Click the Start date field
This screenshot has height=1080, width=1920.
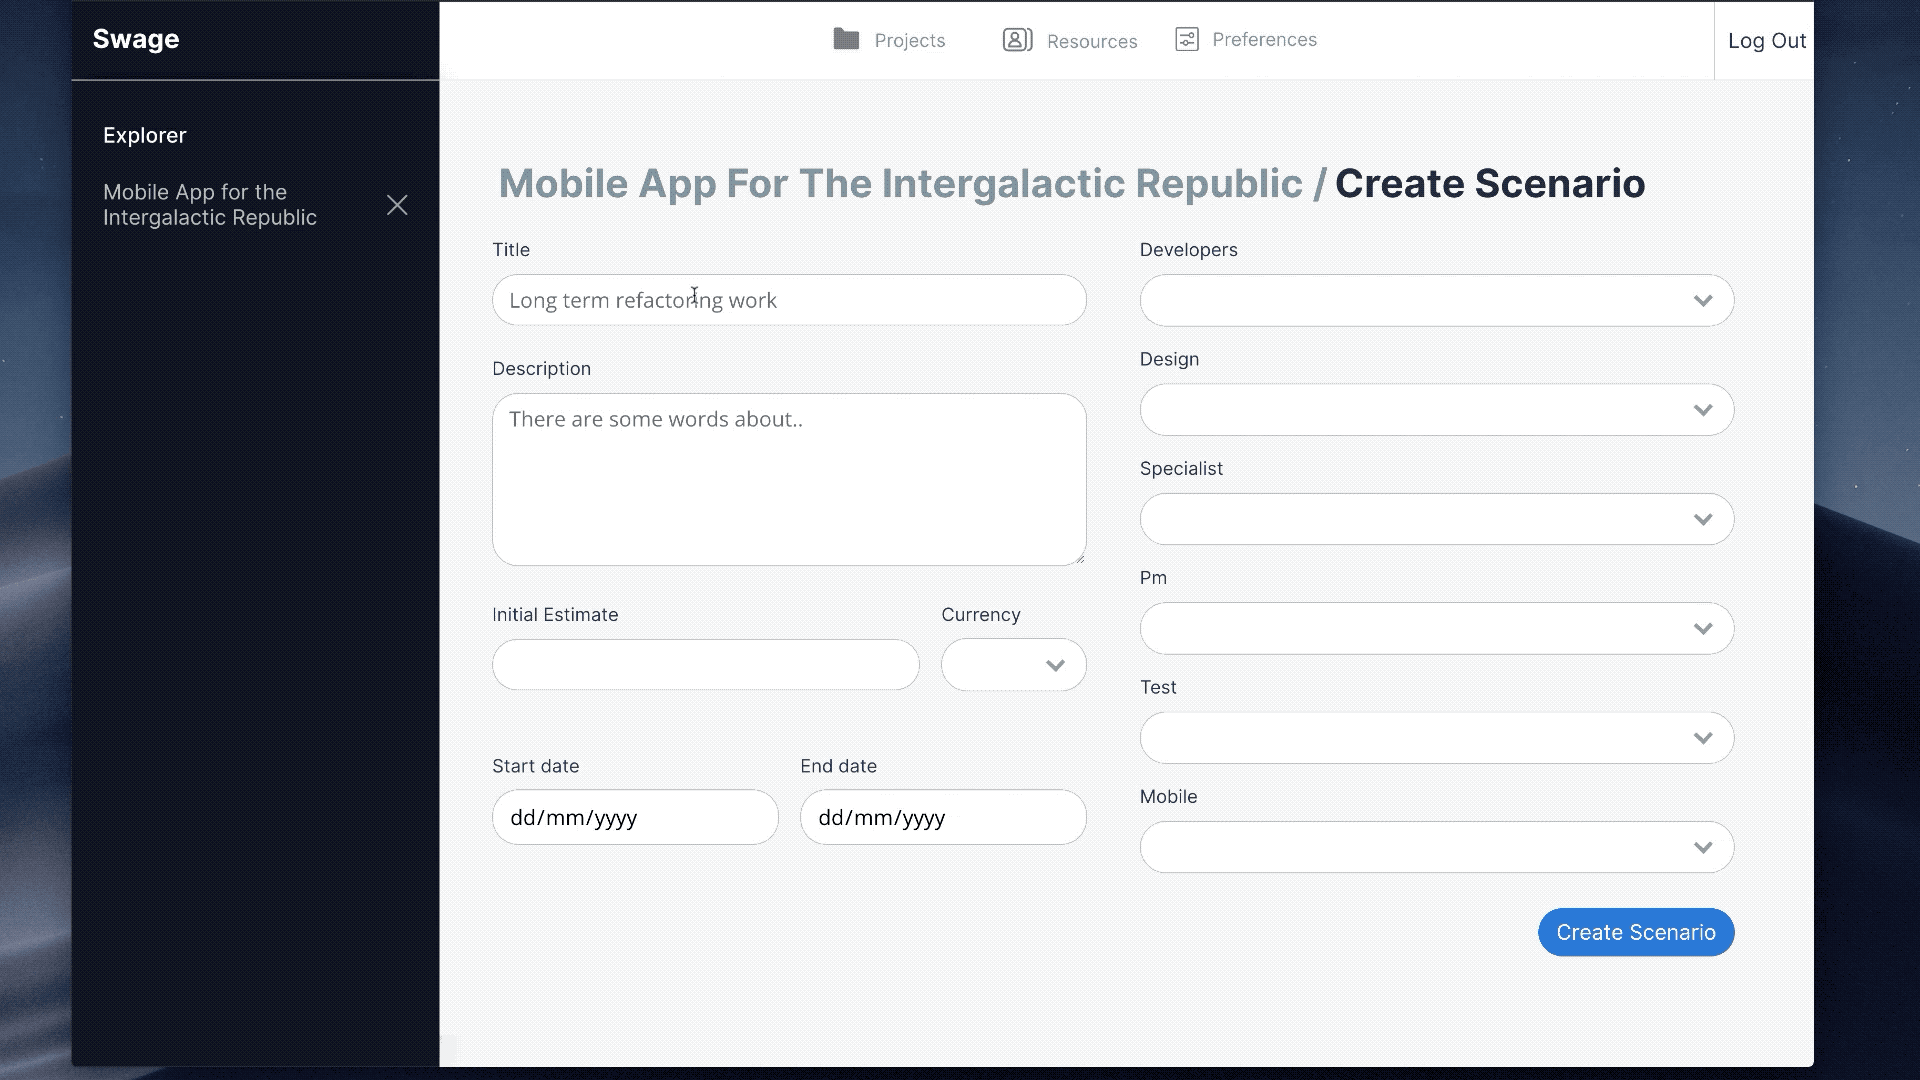pyautogui.click(x=634, y=817)
